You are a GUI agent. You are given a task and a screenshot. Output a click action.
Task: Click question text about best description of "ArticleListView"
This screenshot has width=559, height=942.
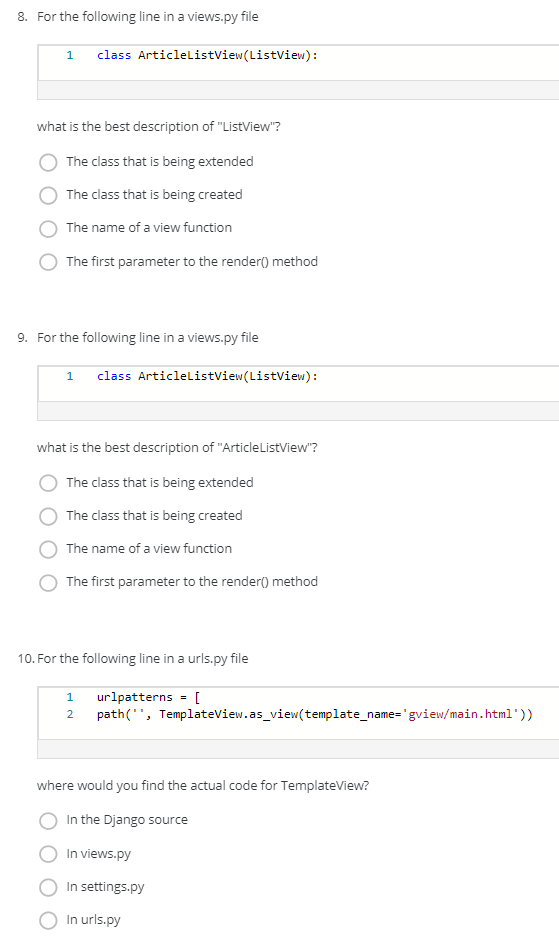pyautogui.click(x=177, y=448)
